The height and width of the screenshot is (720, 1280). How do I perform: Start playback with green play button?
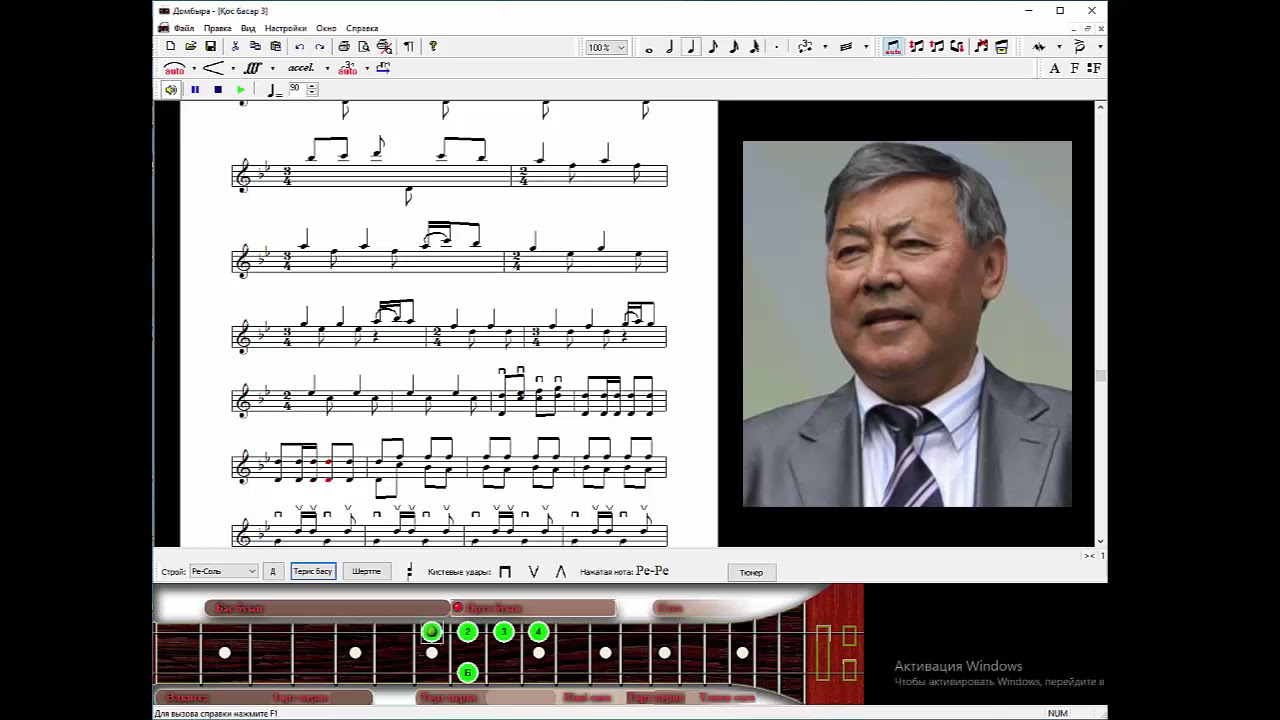[241, 90]
